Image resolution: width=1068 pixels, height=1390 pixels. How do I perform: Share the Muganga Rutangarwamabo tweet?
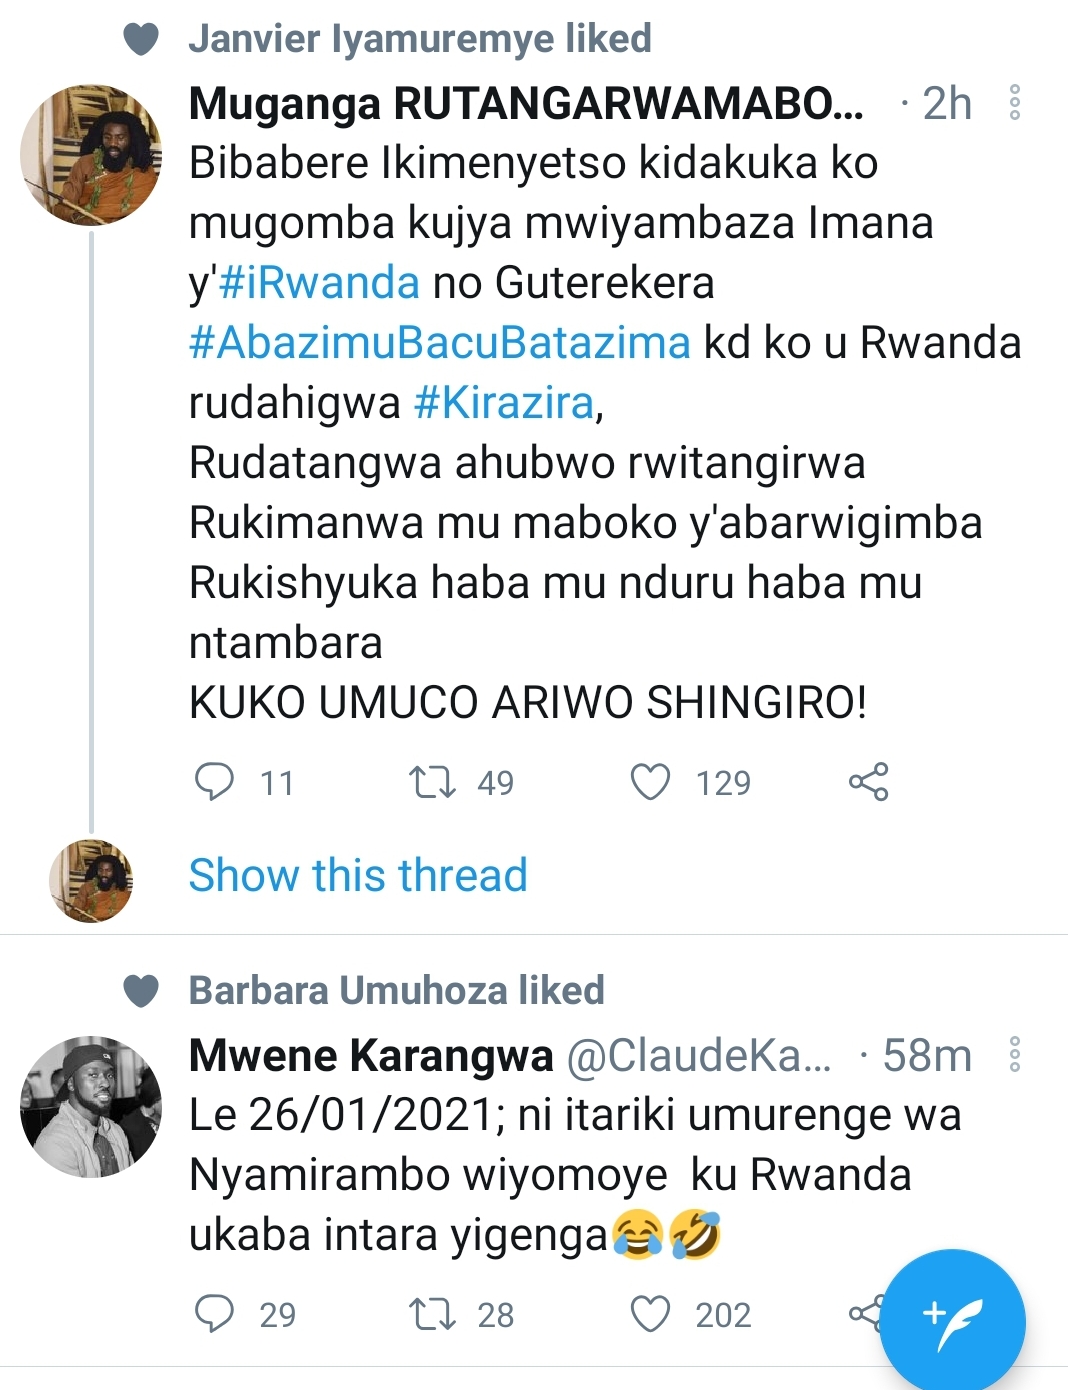point(868,782)
